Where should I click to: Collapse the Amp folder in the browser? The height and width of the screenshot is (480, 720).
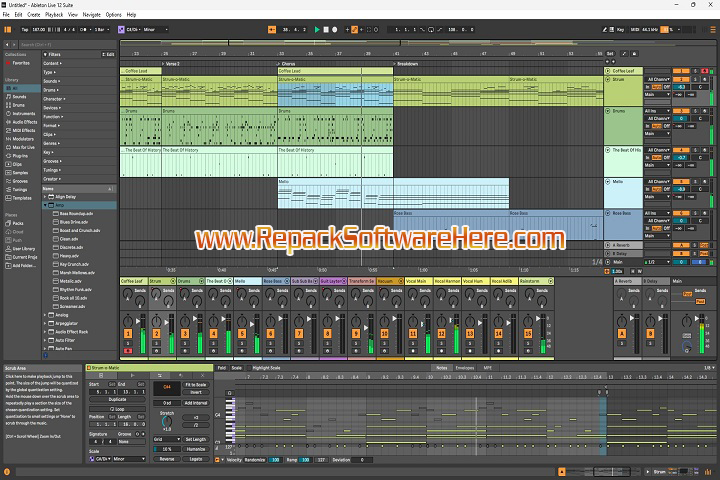point(45,205)
